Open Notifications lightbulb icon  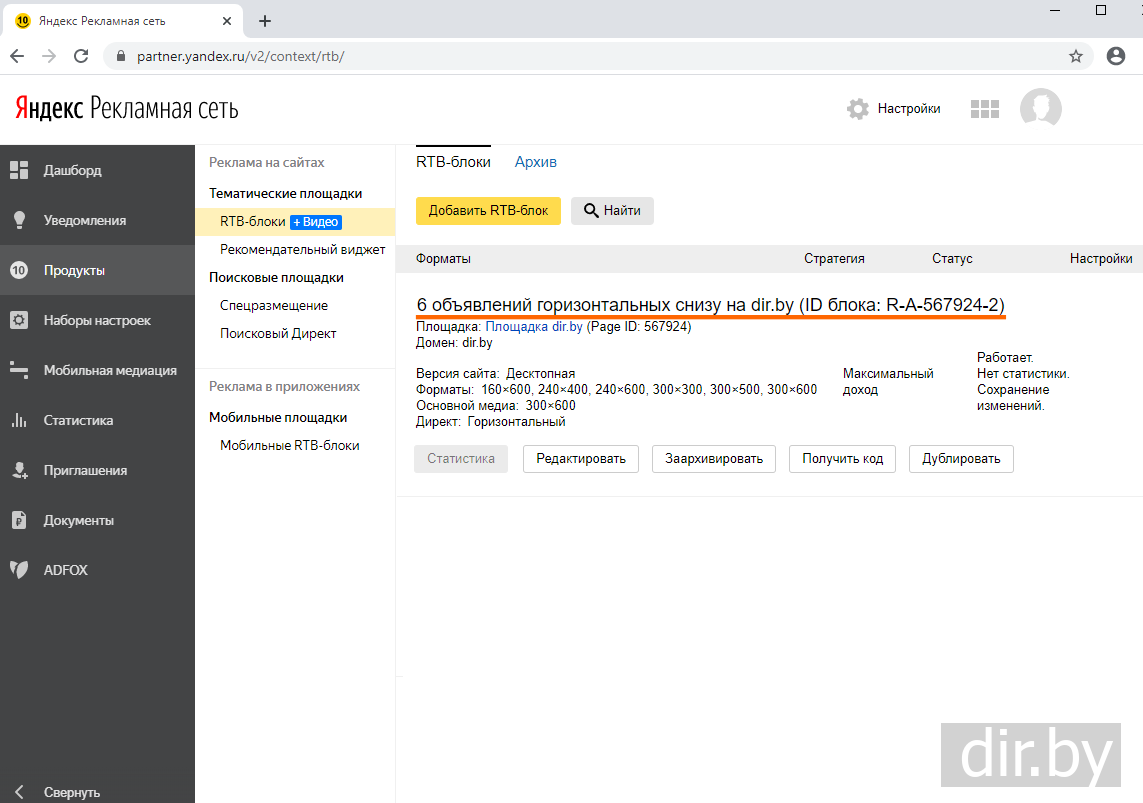coord(19,221)
